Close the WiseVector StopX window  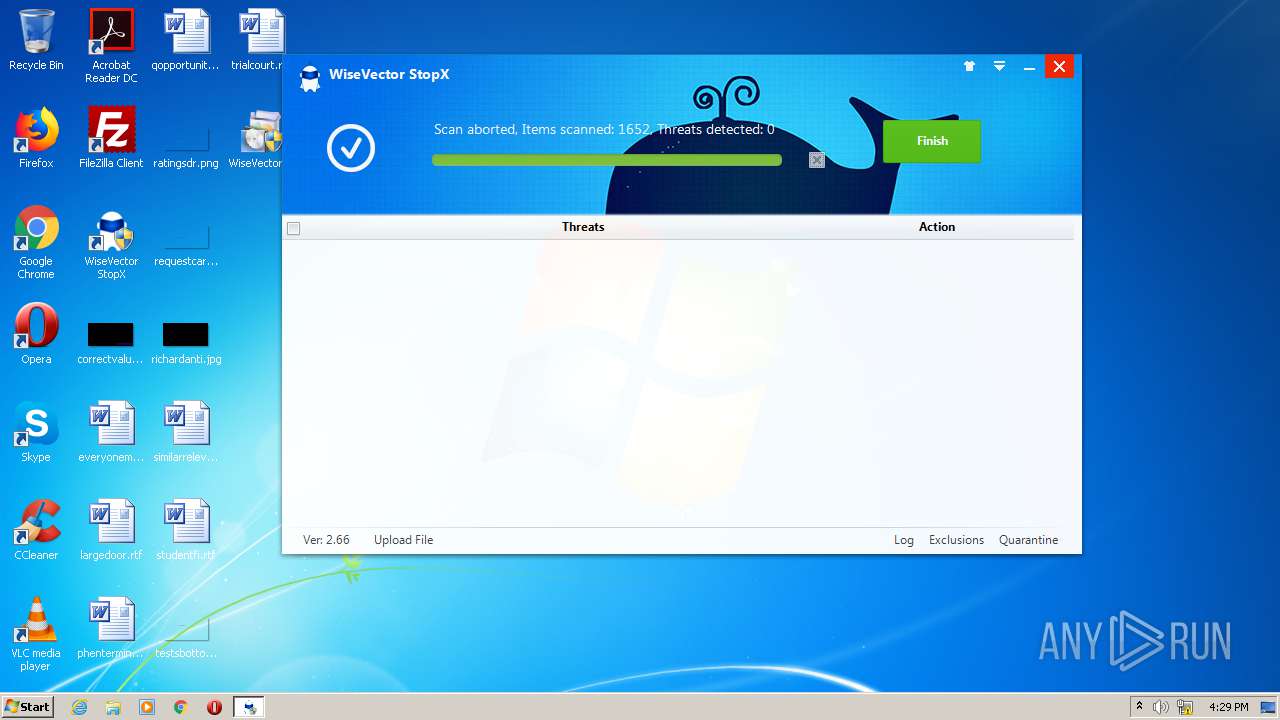(x=1059, y=67)
